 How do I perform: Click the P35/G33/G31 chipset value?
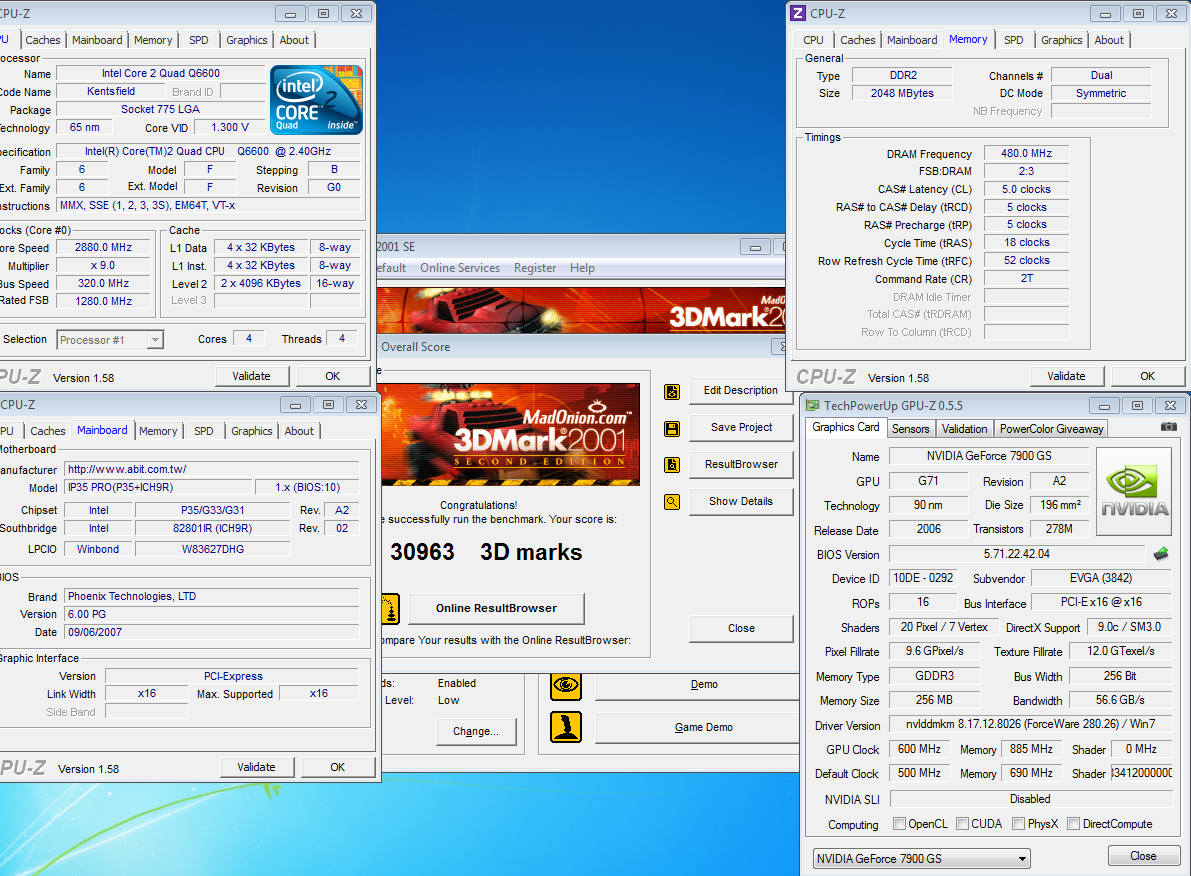212,511
